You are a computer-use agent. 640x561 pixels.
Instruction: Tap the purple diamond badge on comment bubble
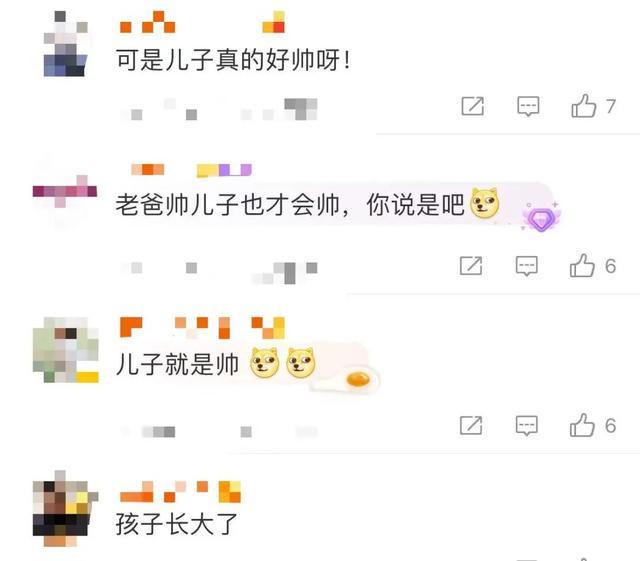540,217
